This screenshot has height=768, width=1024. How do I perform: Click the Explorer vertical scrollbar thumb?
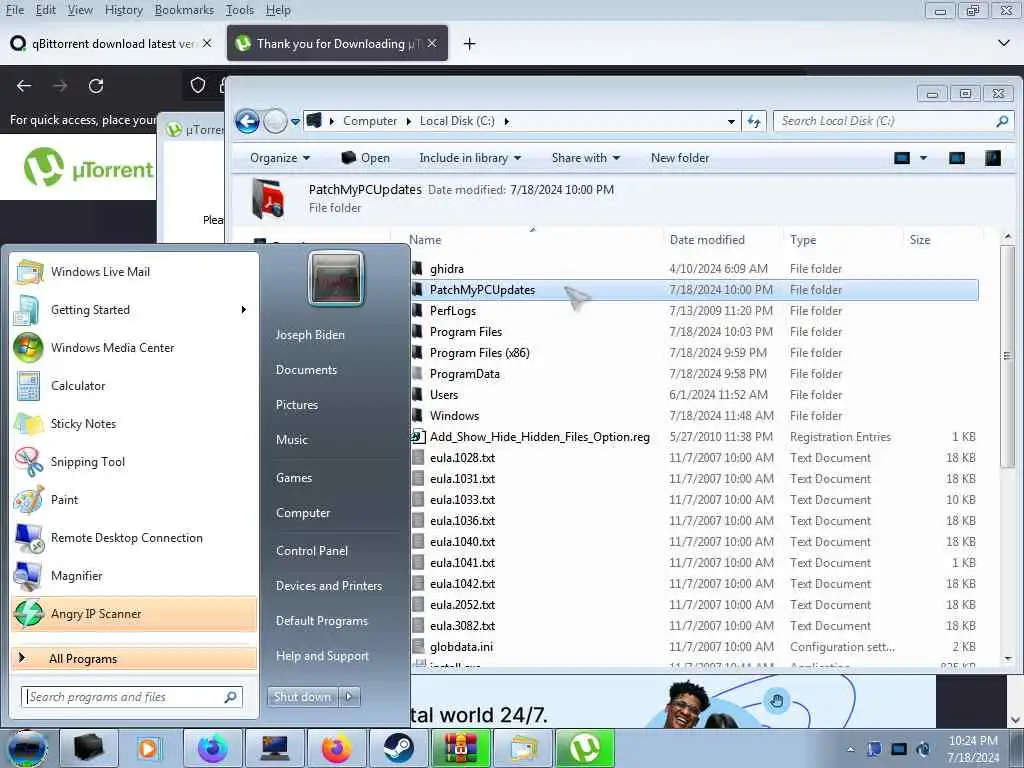1007,356
